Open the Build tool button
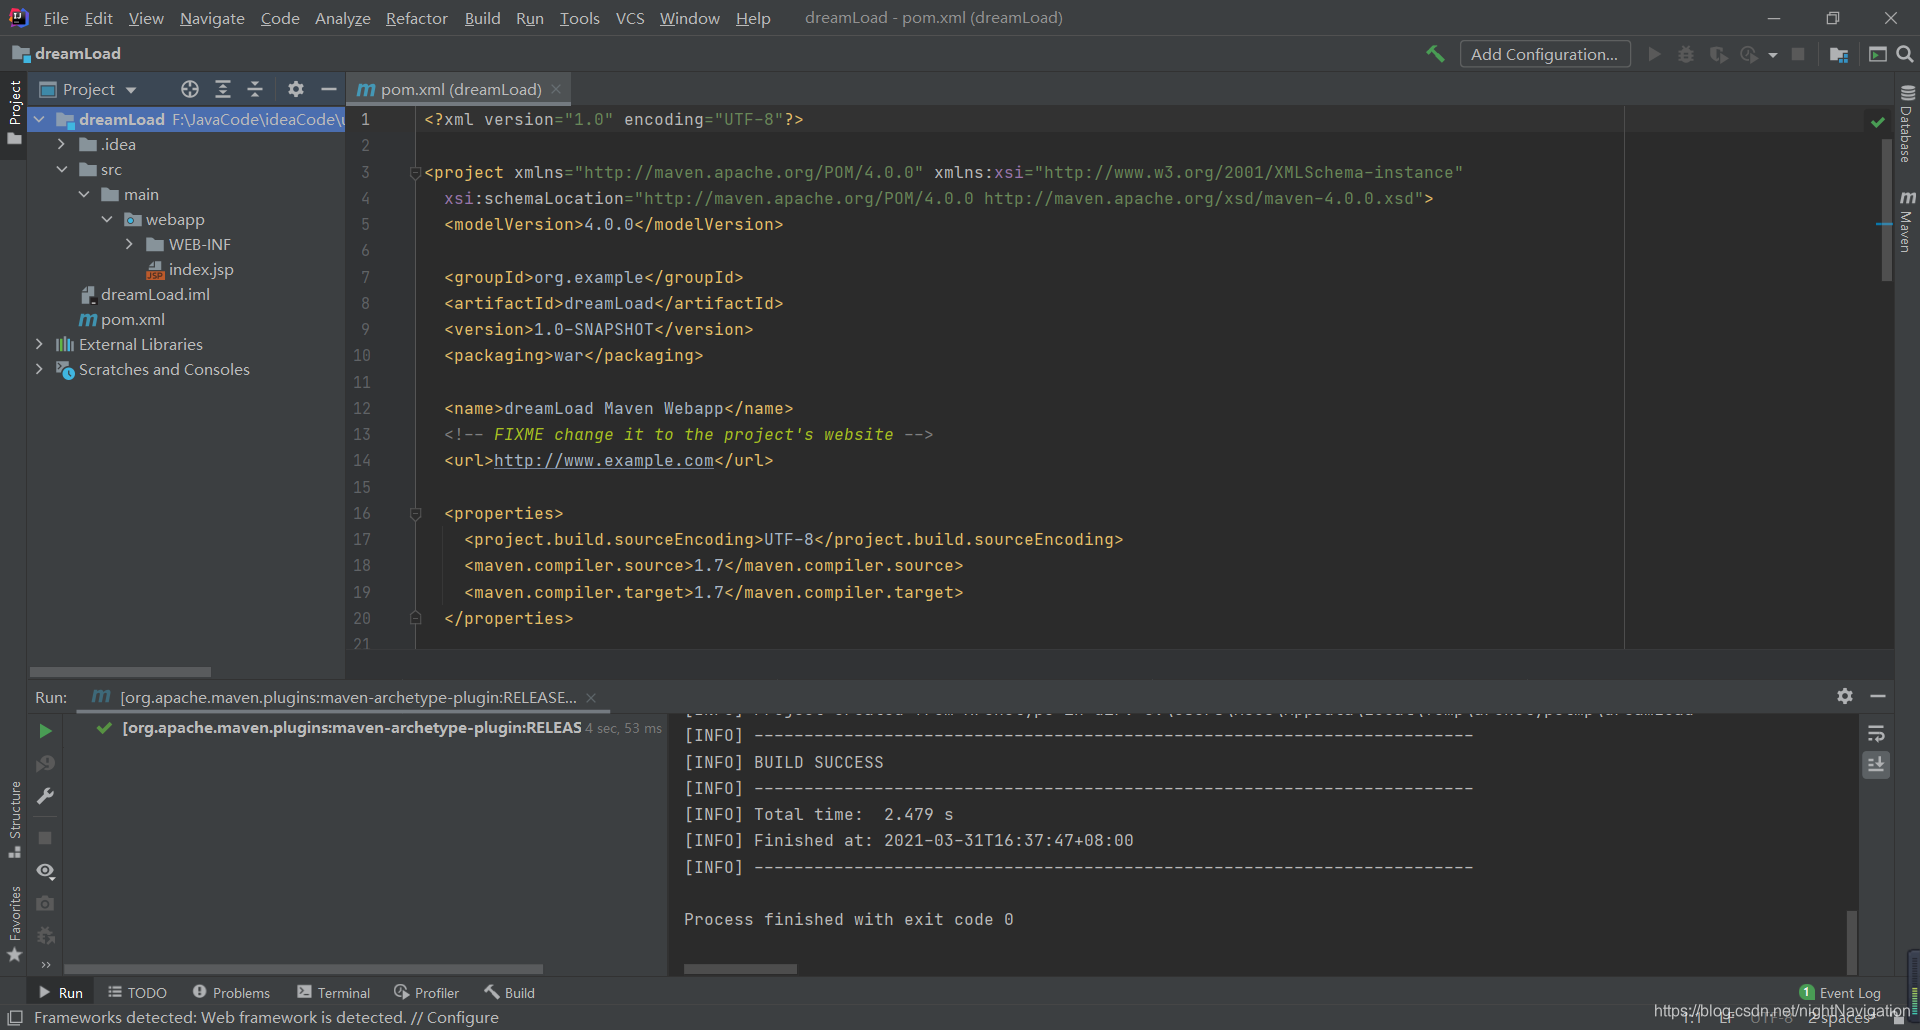 [x=510, y=993]
